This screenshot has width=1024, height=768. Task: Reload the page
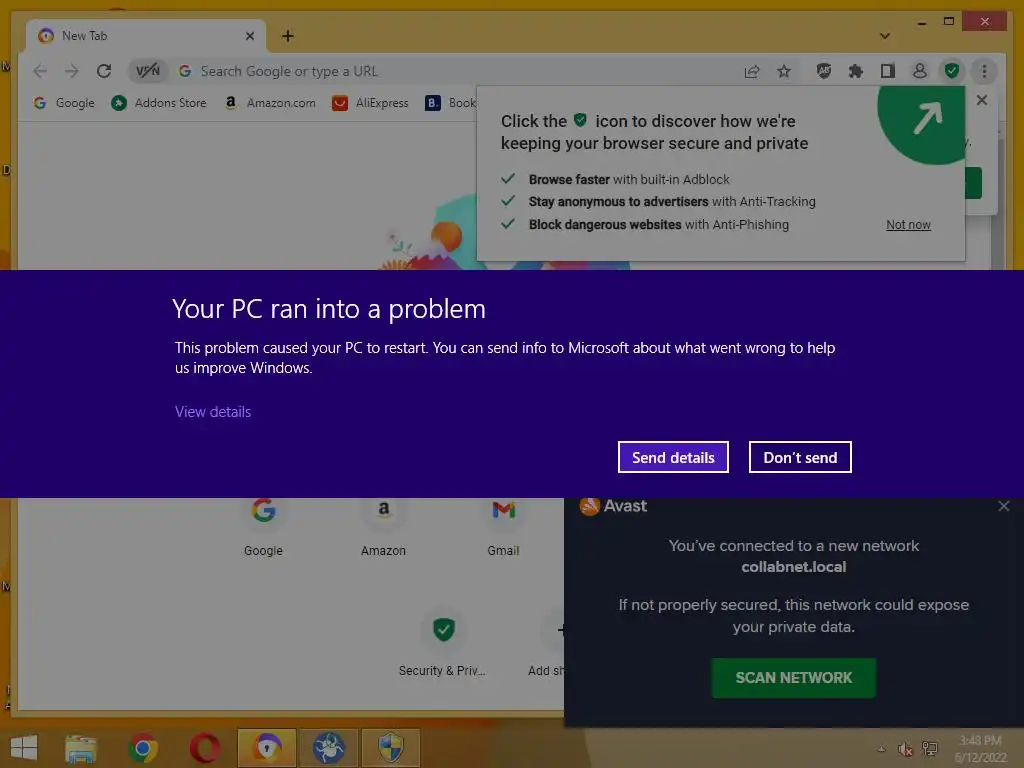click(x=104, y=71)
